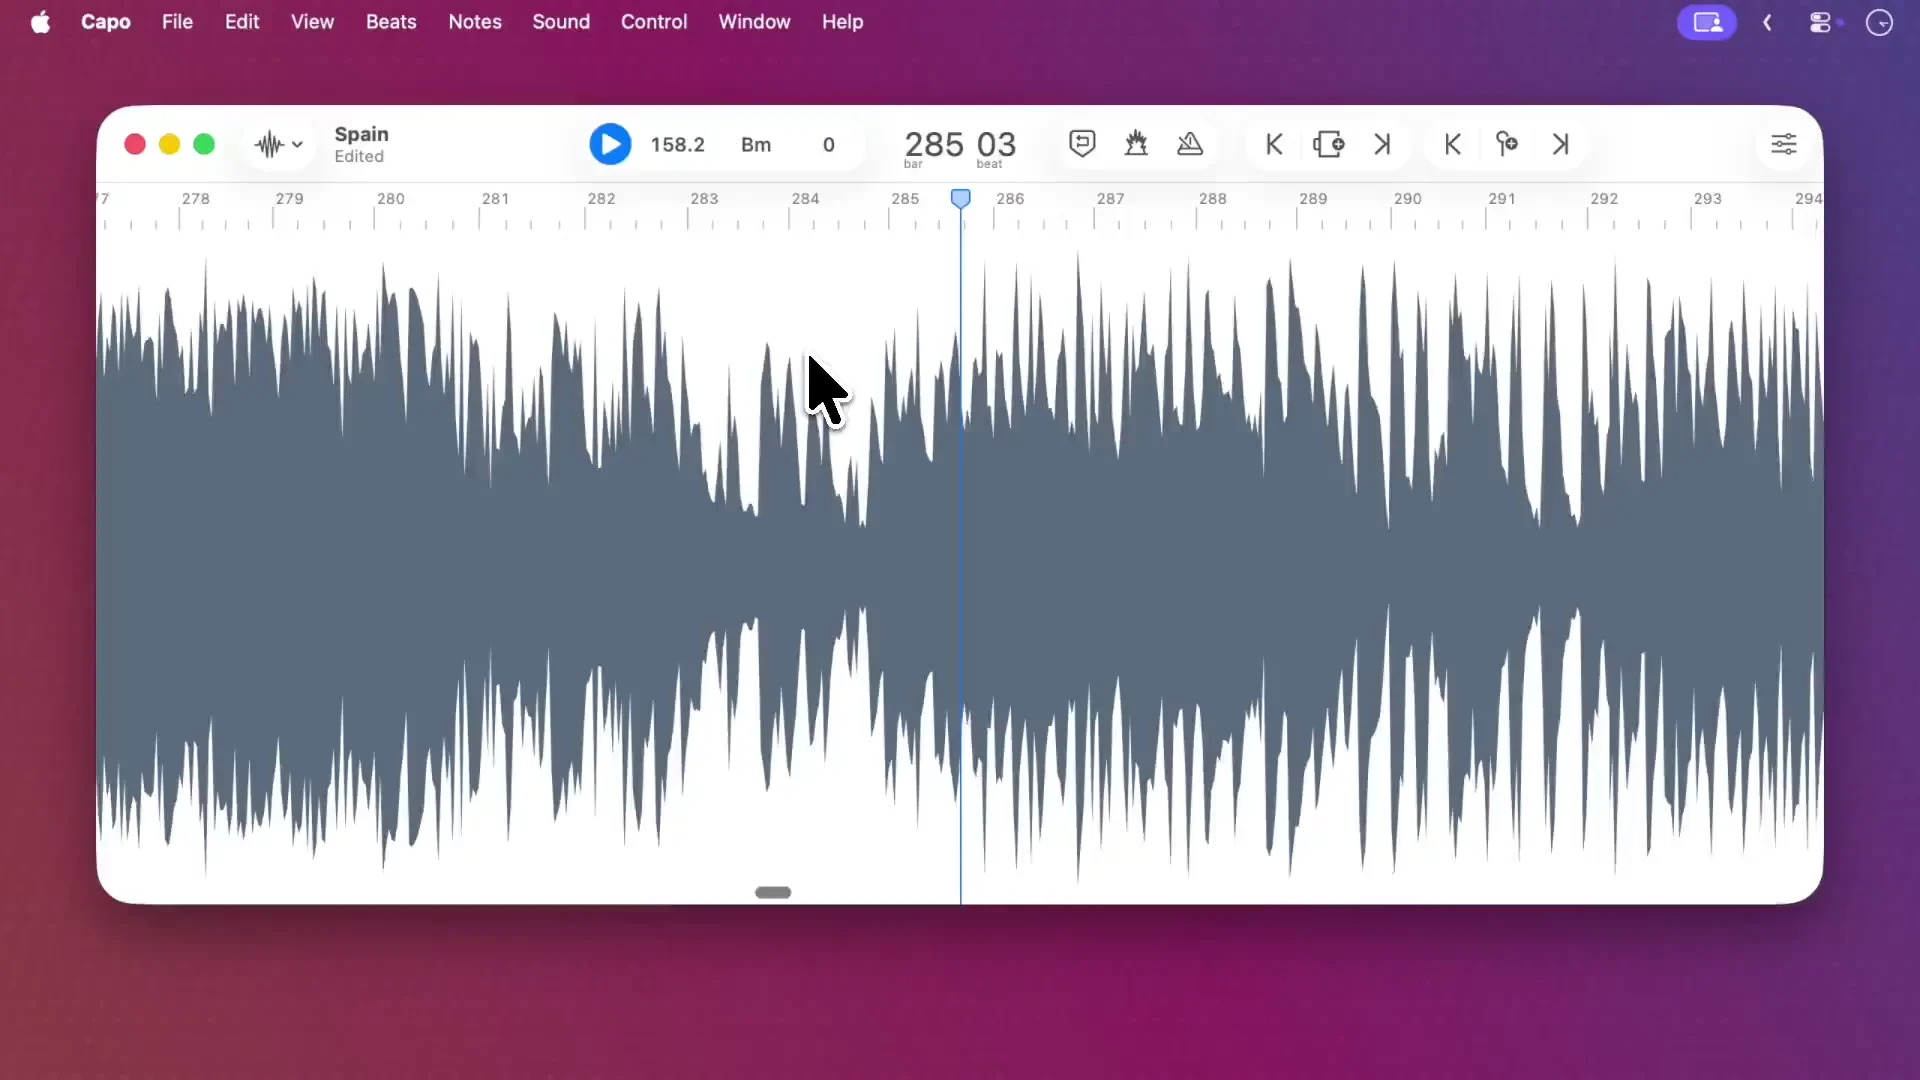Open the File menu

(x=177, y=22)
